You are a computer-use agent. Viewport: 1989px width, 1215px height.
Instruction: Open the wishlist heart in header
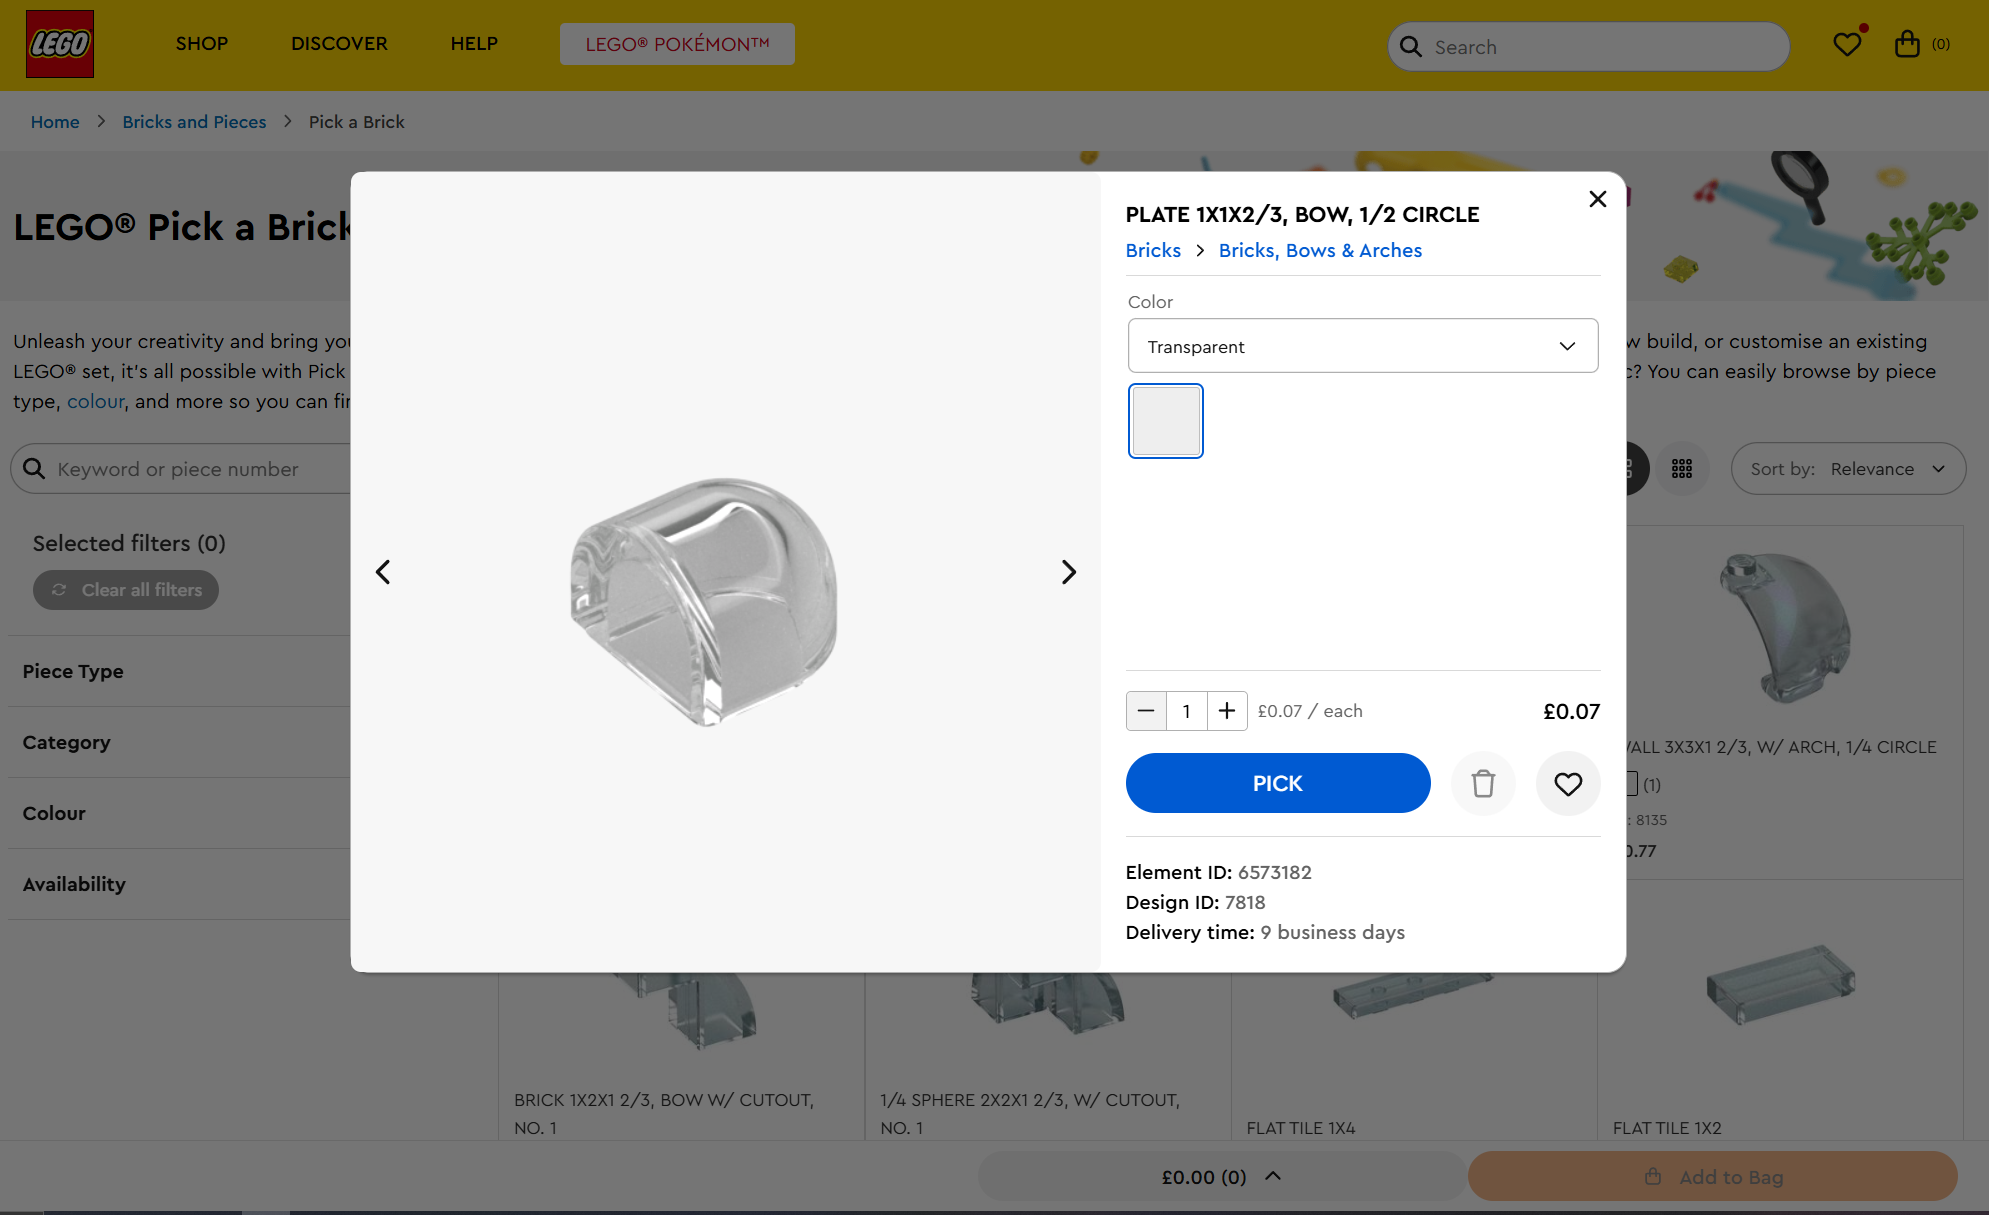(1847, 44)
